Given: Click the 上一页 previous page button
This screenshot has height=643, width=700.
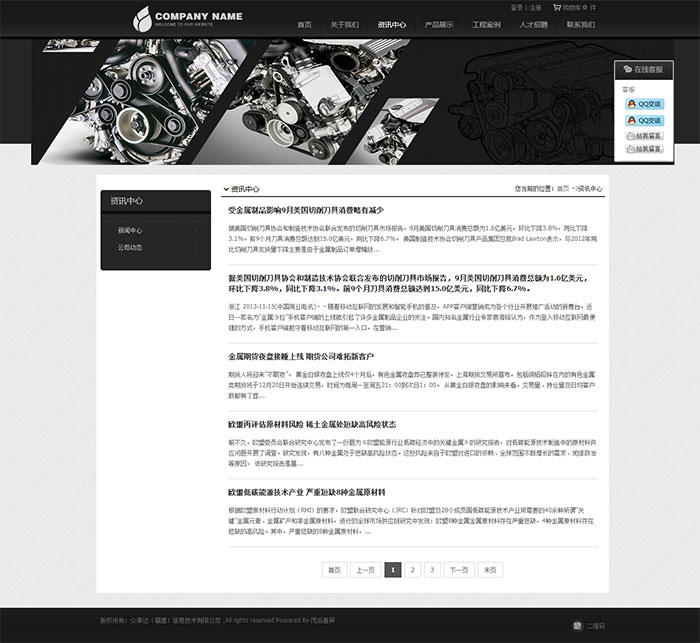Looking at the screenshot, I should [x=366, y=570].
